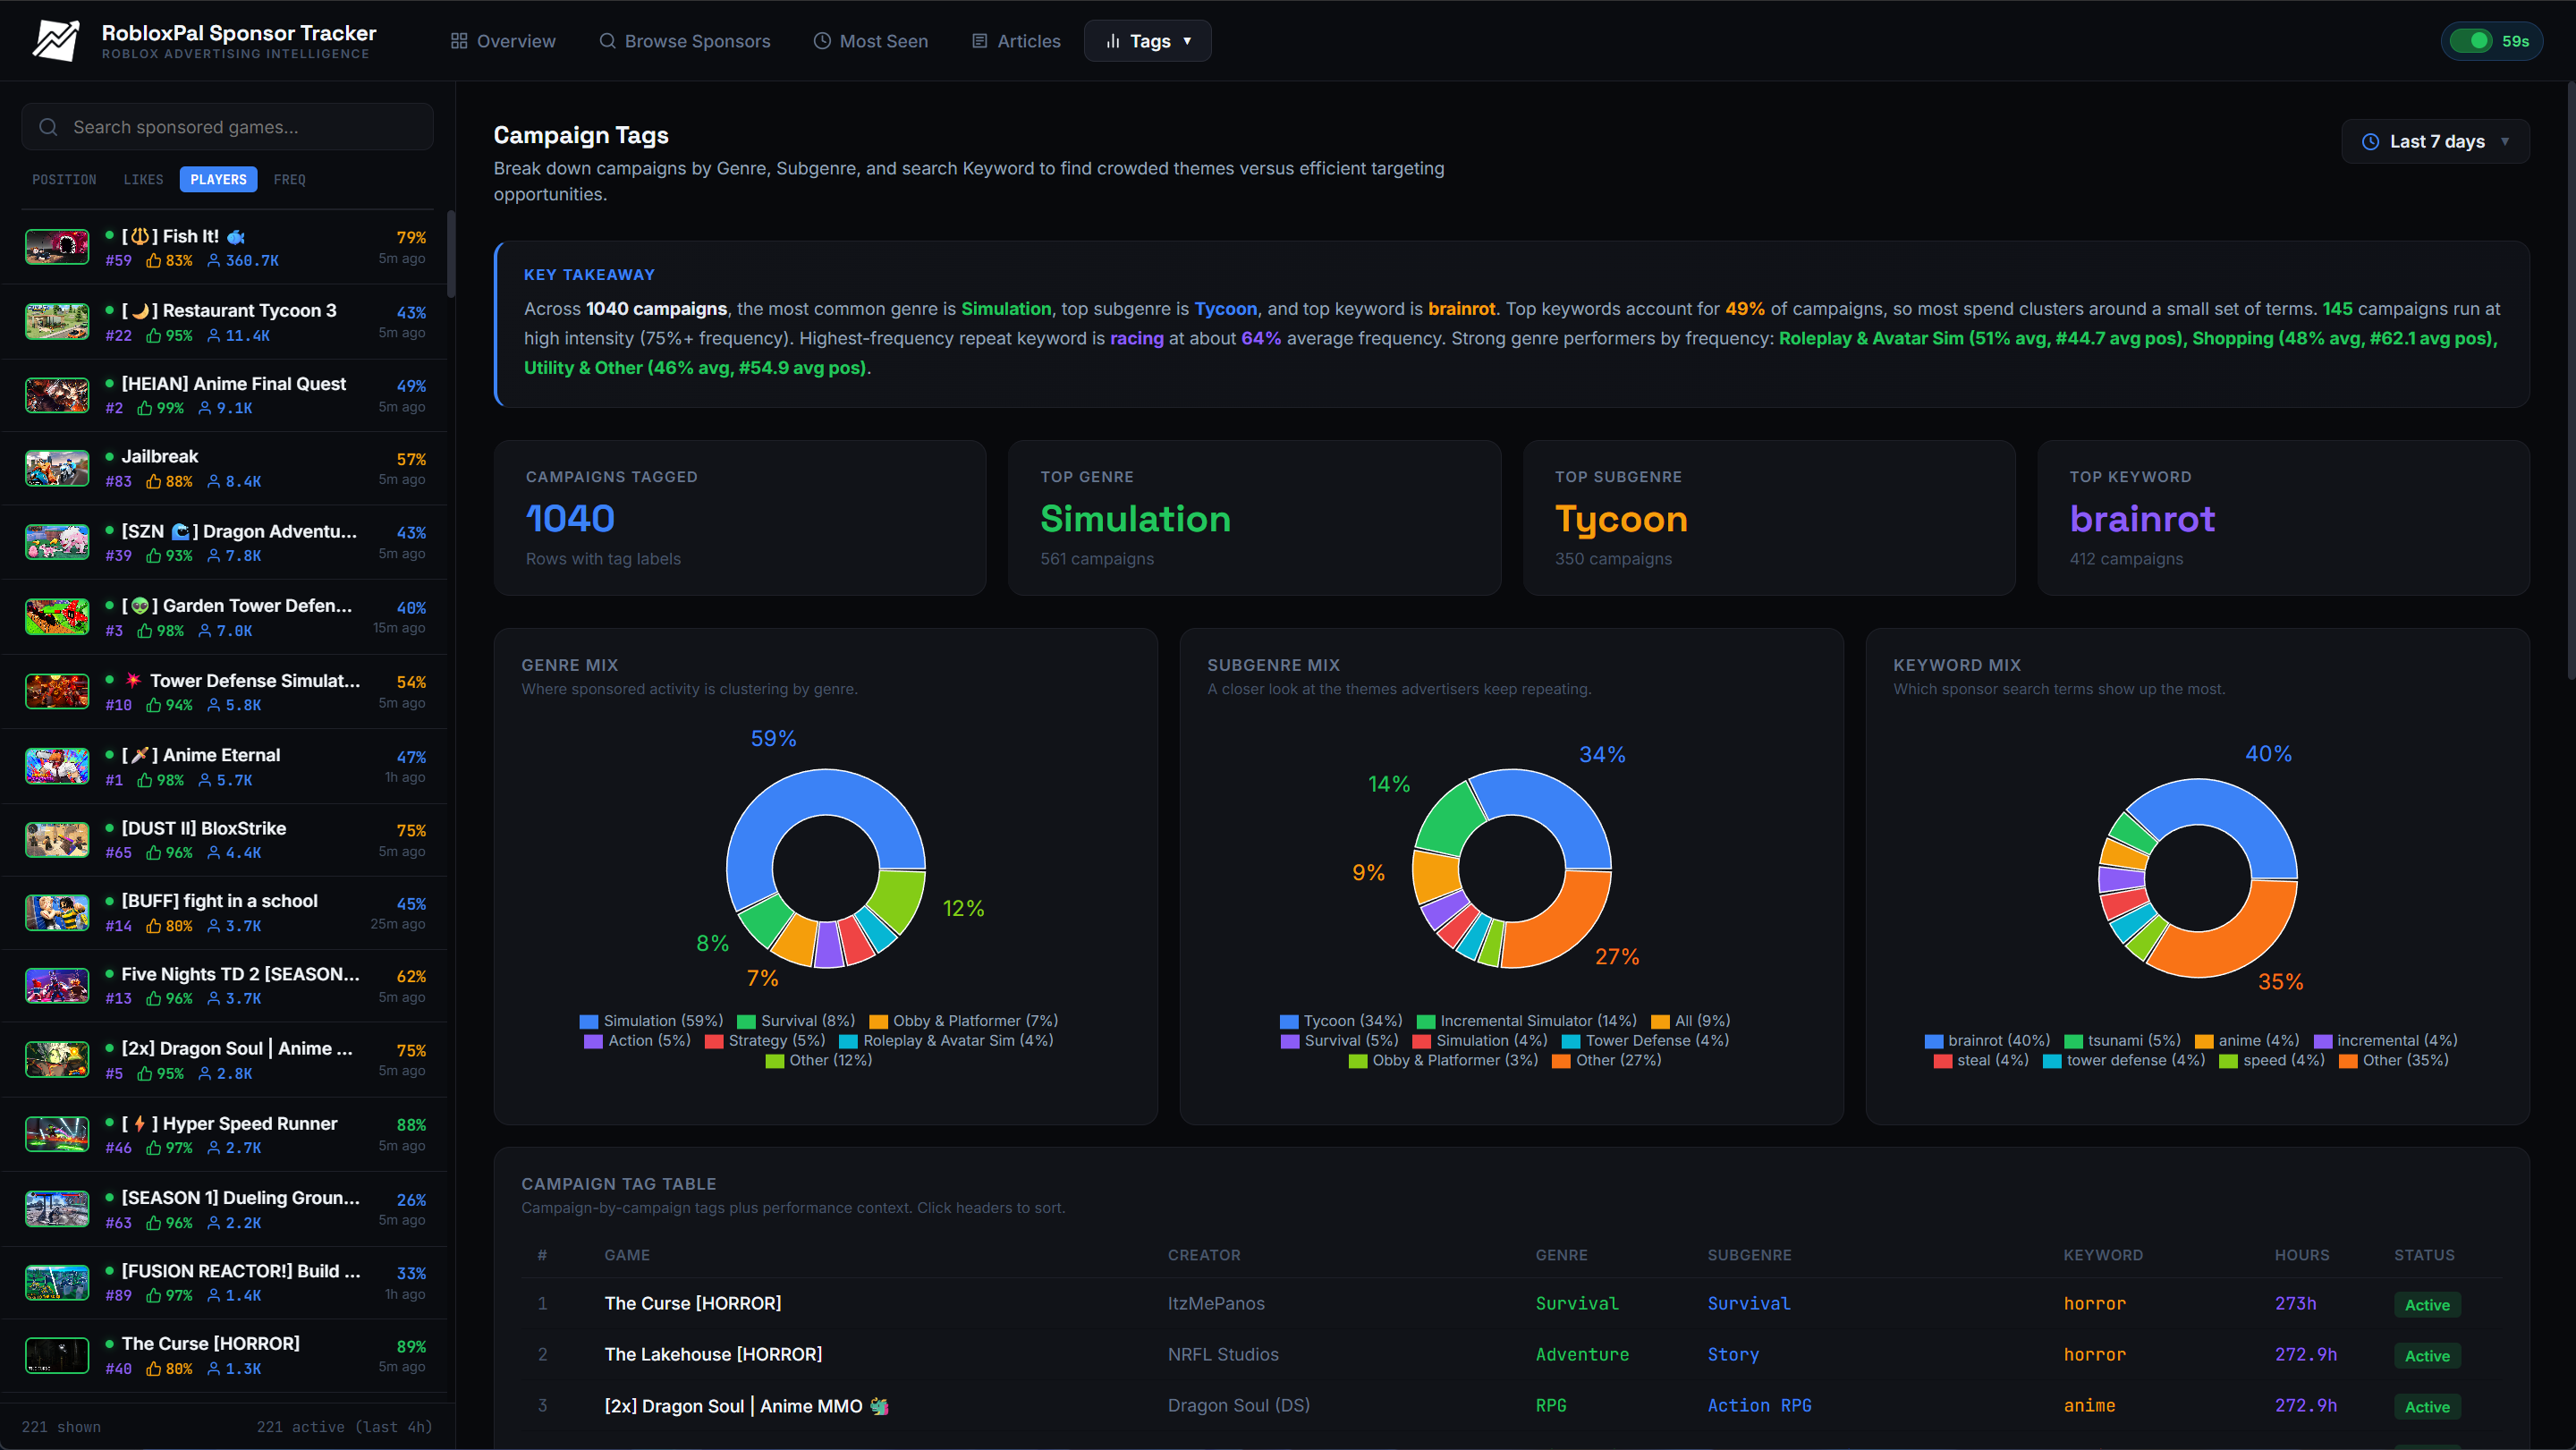Open The Lakehouse [HORROR] table row
2576x1450 pixels.
(713, 1354)
